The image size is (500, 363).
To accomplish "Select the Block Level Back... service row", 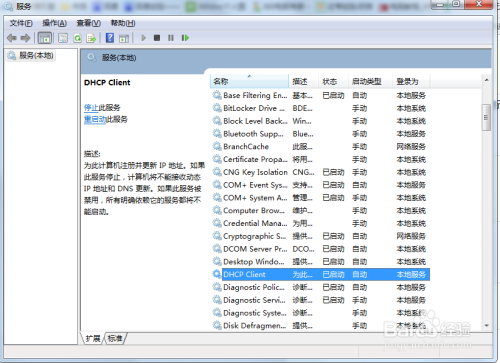I will coord(321,121).
